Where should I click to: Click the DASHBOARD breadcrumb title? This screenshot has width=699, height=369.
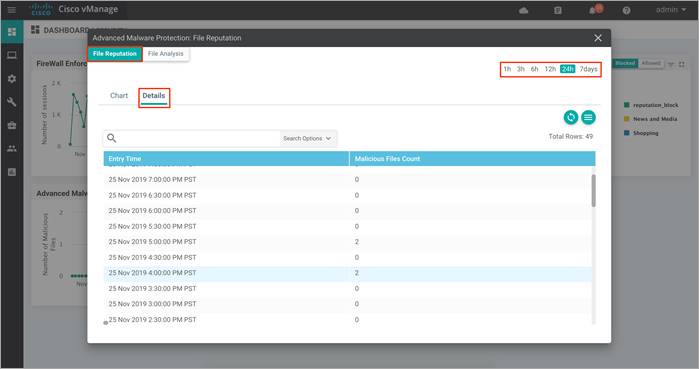66,30
